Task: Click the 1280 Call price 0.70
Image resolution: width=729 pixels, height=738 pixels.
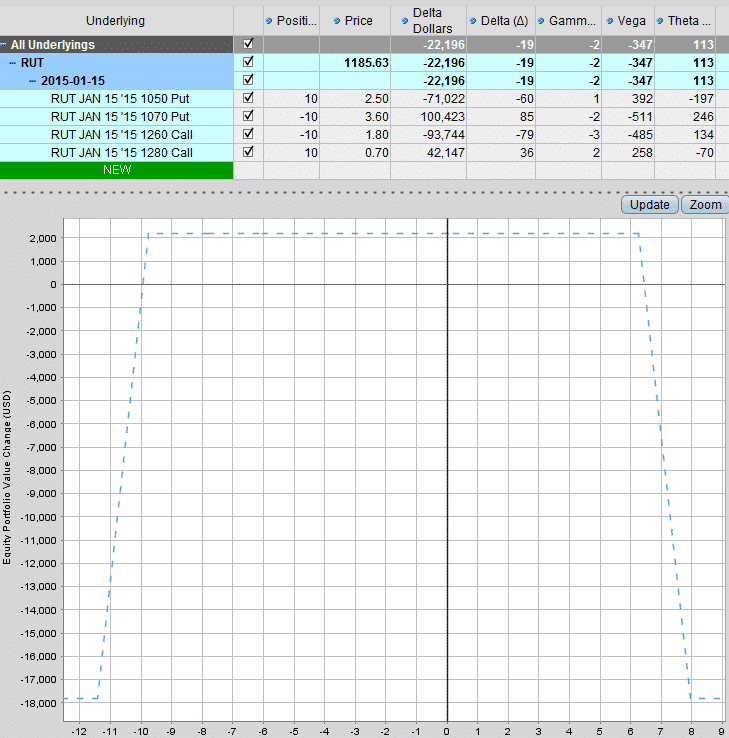Action: (x=377, y=152)
